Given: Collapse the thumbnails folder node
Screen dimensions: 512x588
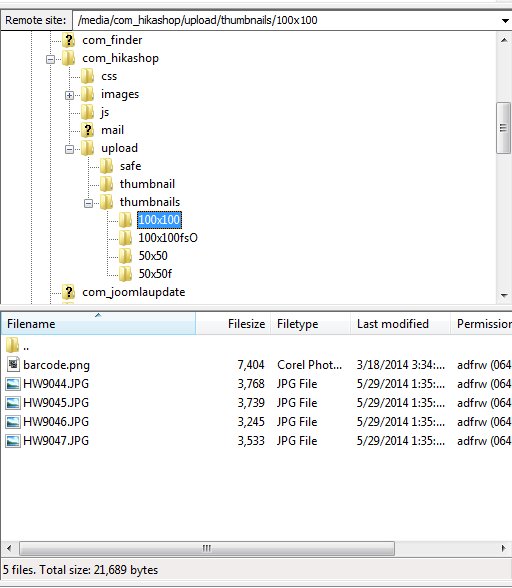Looking at the screenshot, I should click(88, 203).
